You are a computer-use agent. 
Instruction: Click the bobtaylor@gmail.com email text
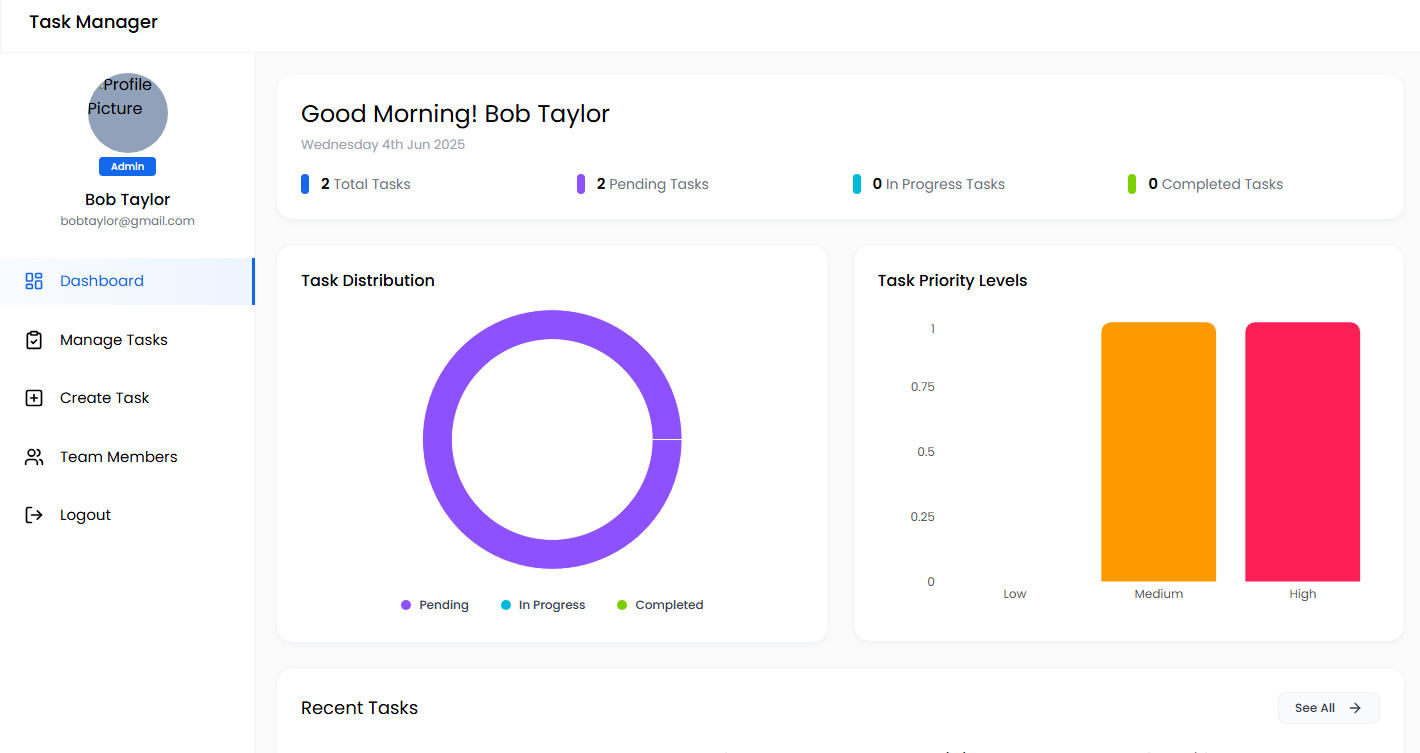point(127,221)
